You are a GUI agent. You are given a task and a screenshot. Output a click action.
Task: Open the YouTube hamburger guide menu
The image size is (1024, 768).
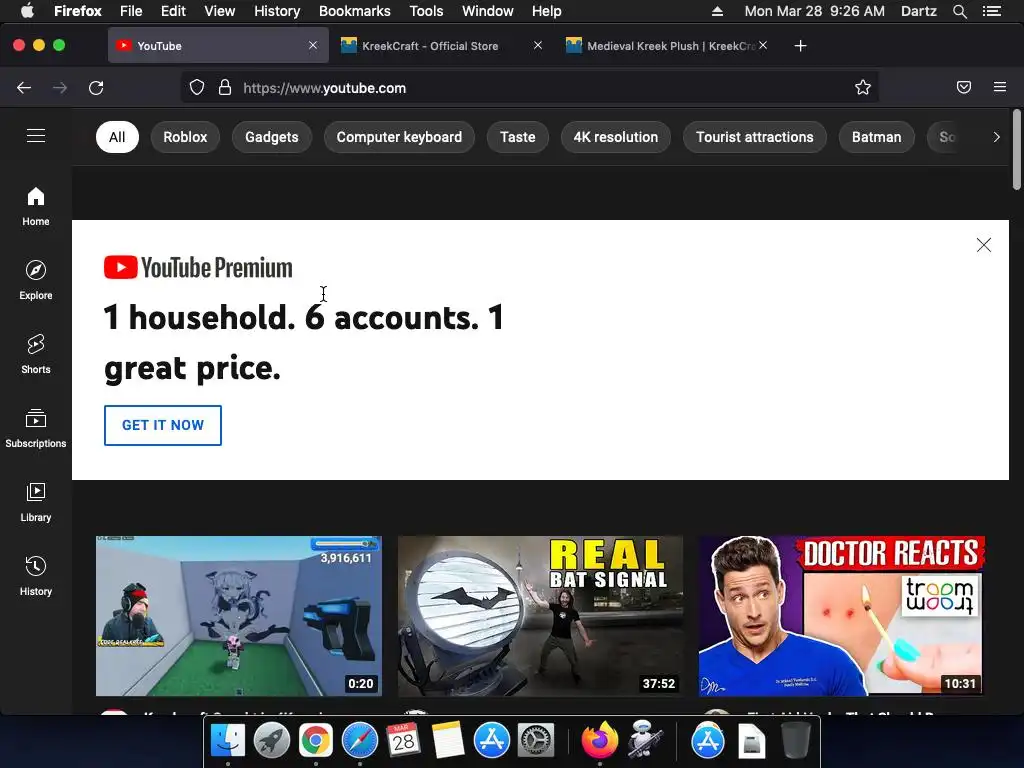36,135
